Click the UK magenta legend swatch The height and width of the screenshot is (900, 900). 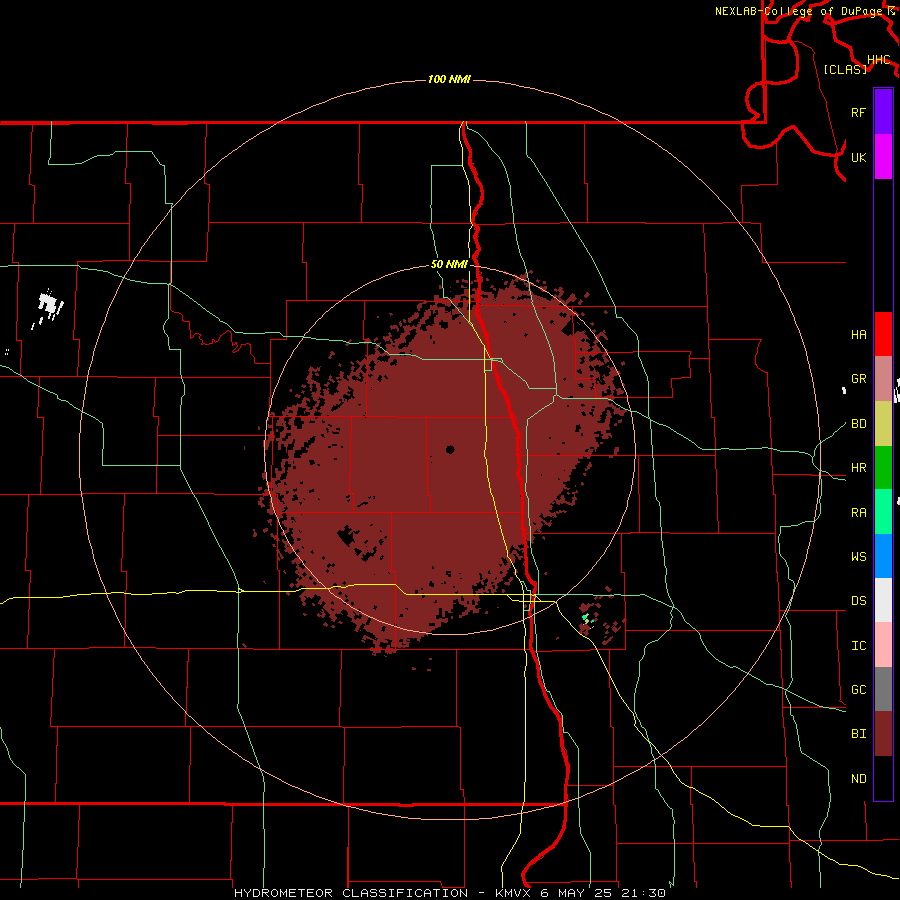883,157
